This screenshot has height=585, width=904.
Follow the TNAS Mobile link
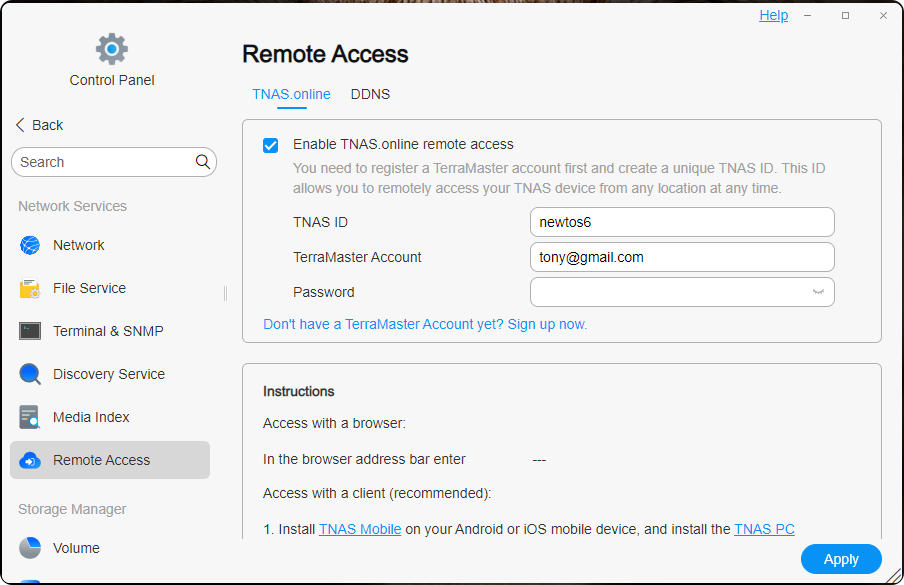(359, 529)
